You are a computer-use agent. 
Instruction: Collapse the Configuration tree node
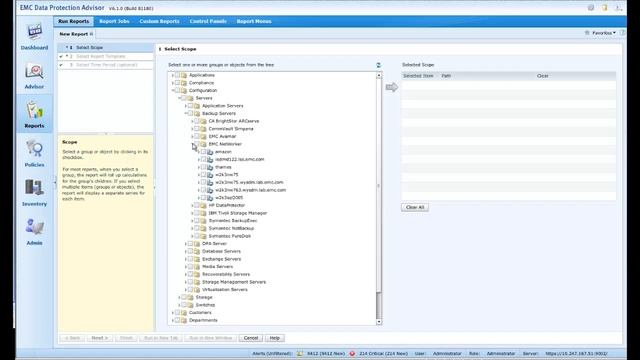point(173,91)
